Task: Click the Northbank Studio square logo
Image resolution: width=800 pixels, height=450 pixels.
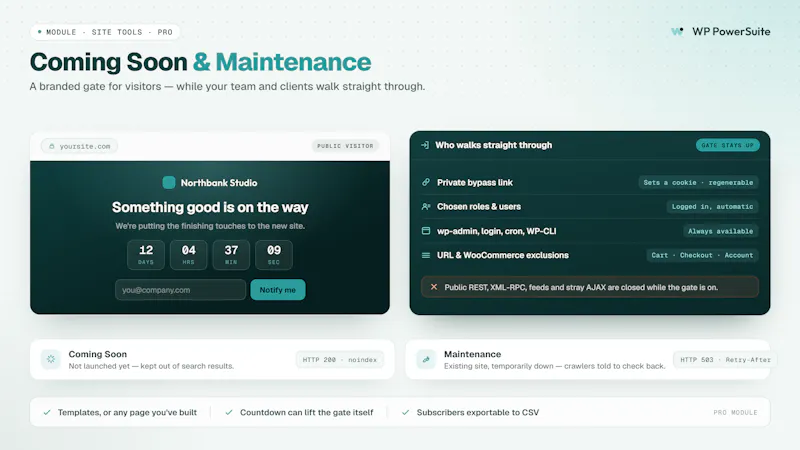Action: (169, 183)
